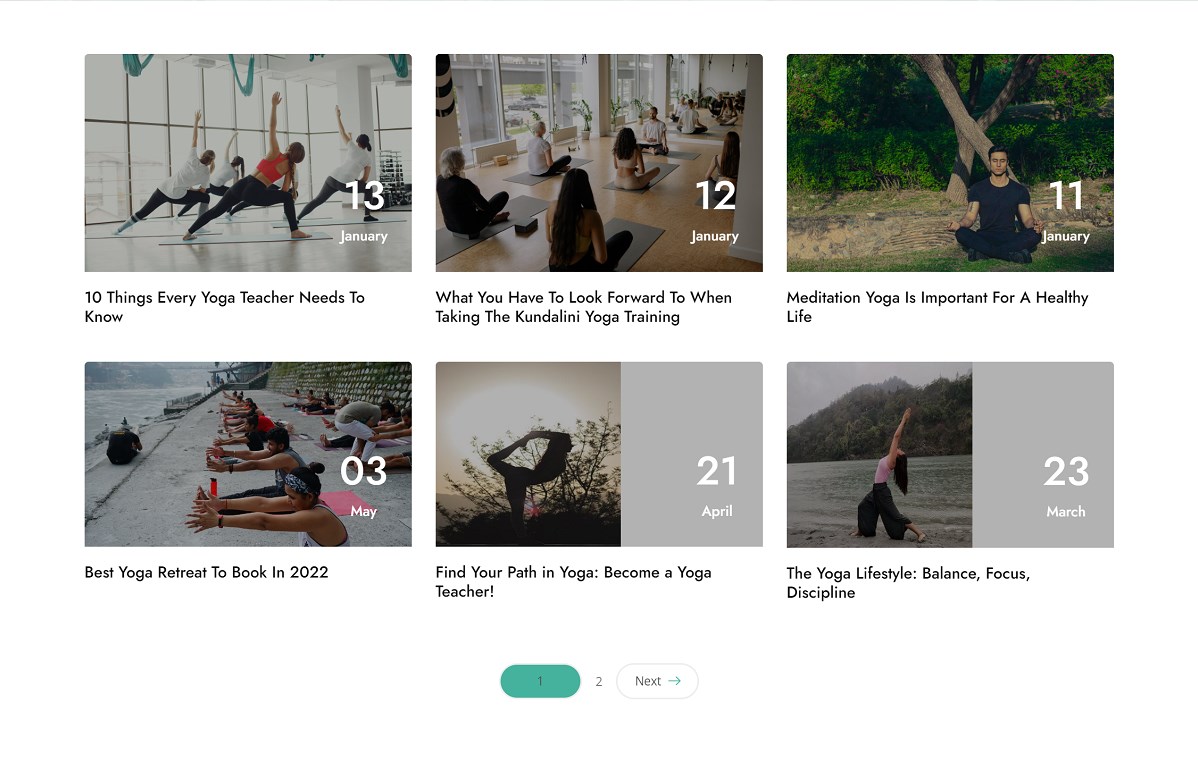Click the "21 April" date overlay
Image resolution: width=1198 pixels, height=757 pixels.
pyautogui.click(x=717, y=486)
